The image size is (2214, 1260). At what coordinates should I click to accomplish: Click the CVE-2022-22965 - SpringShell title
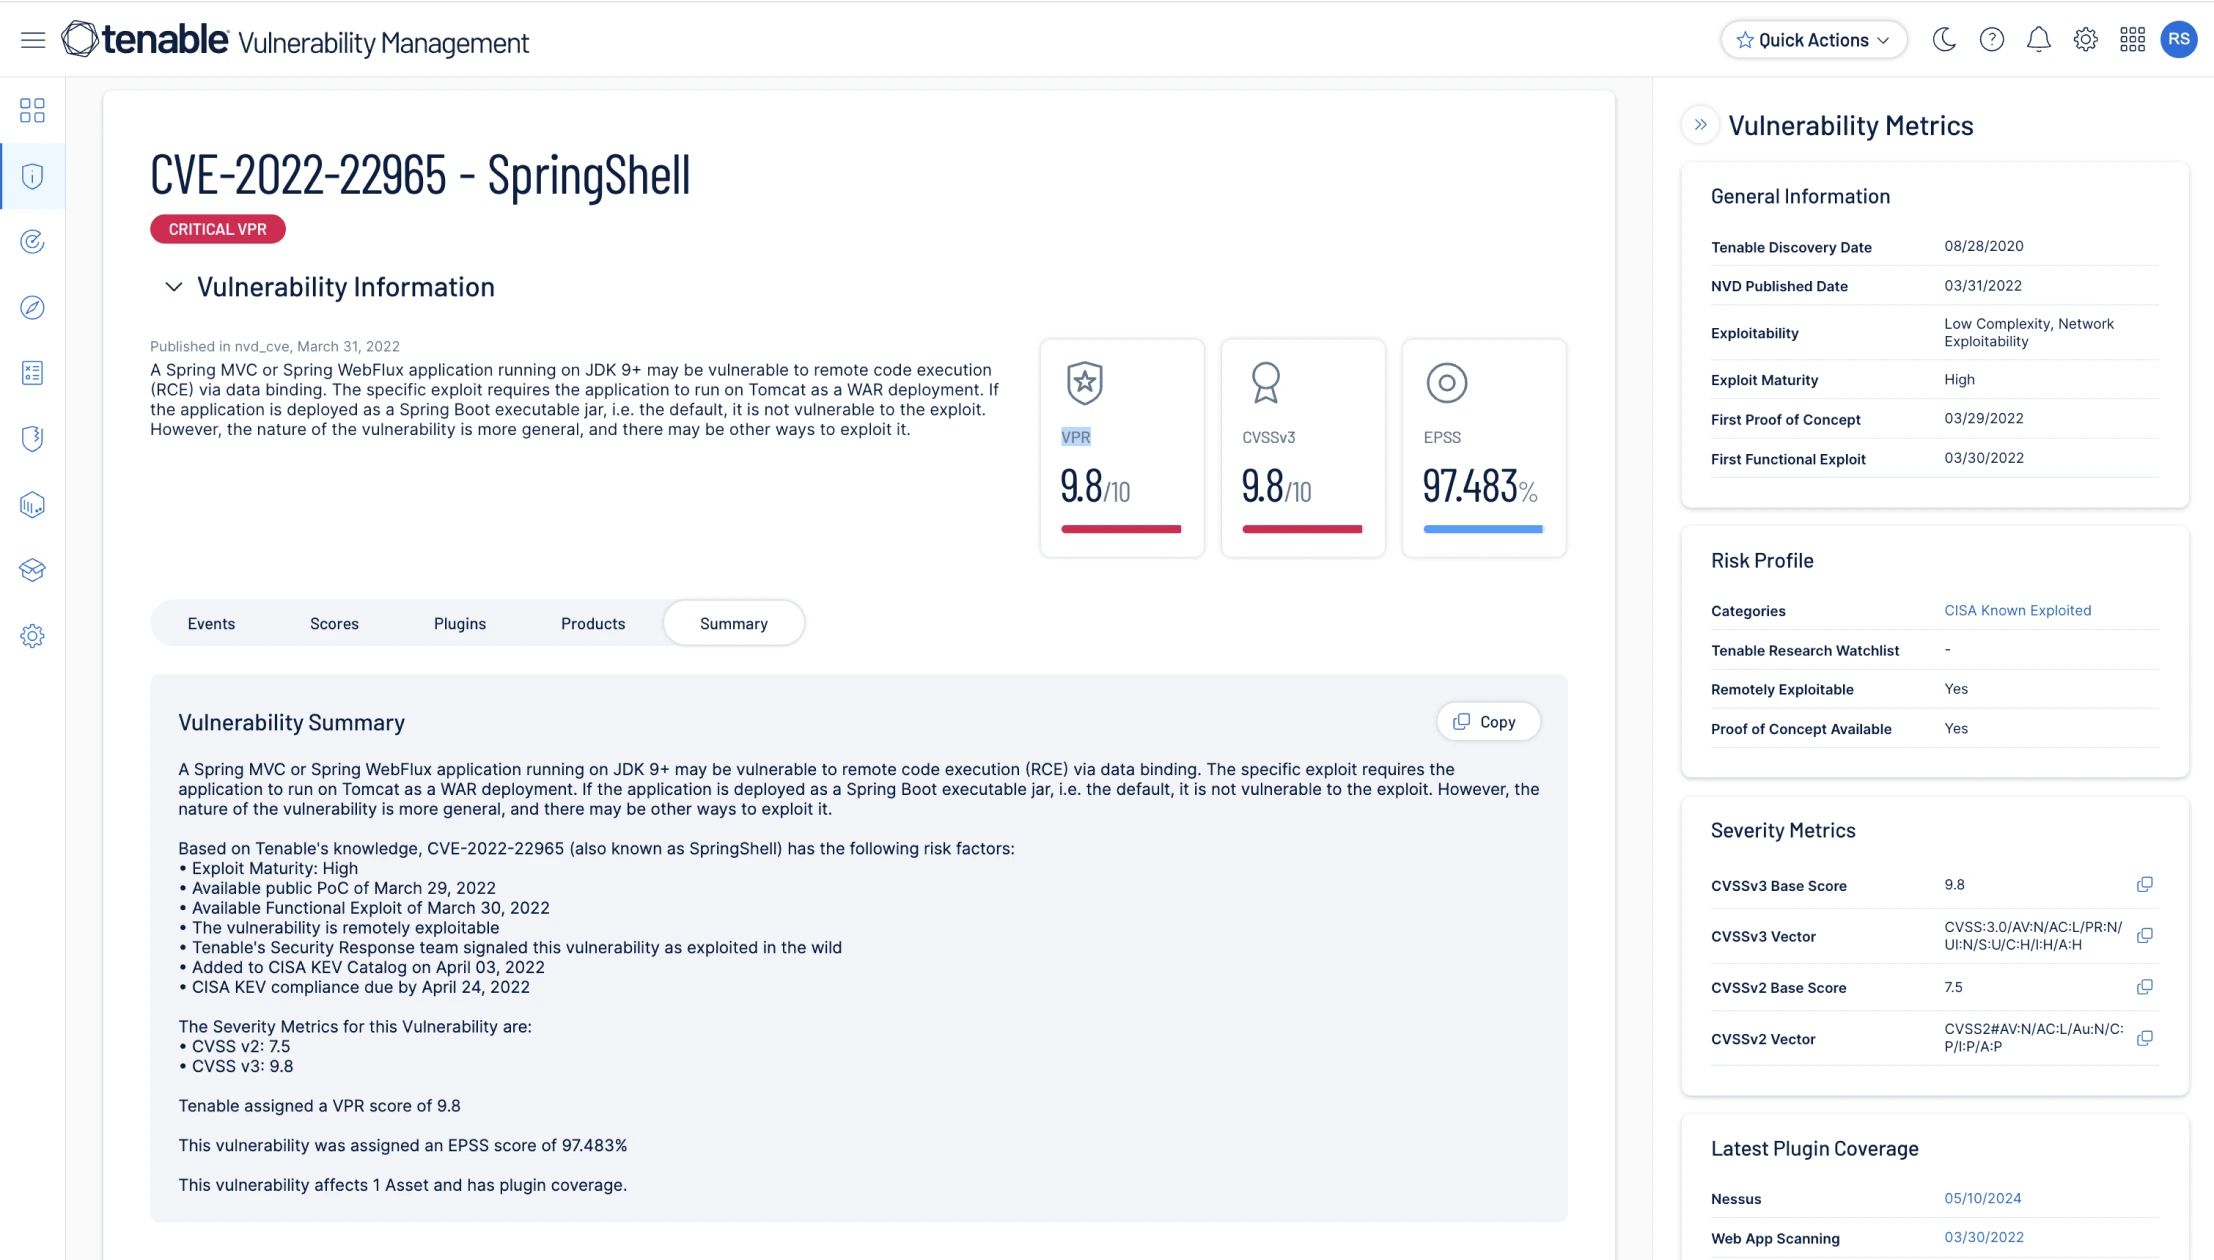pyautogui.click(x=420, y=176)
